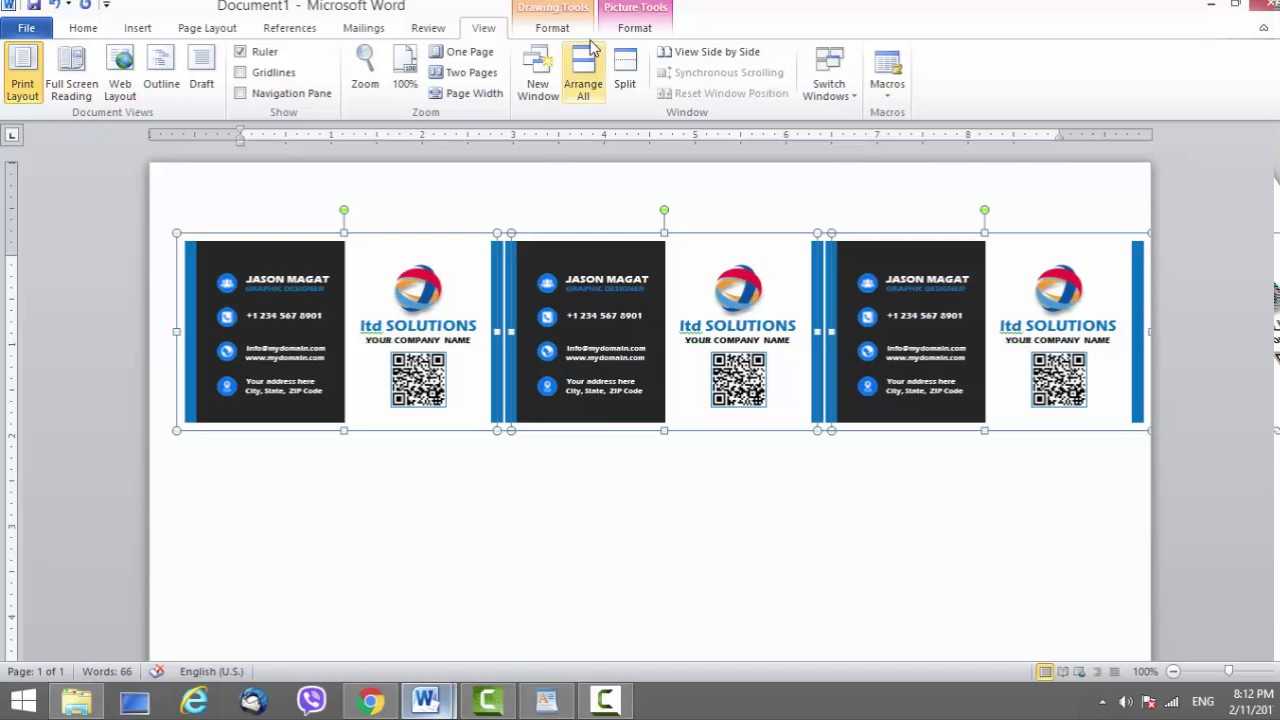
Task: Switch to Full Screen Reading view
Action: [71, 73]
